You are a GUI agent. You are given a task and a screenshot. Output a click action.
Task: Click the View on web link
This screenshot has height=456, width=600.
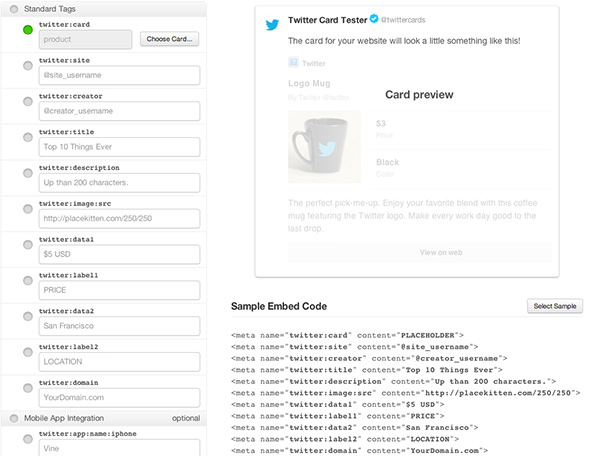[405, 252]
